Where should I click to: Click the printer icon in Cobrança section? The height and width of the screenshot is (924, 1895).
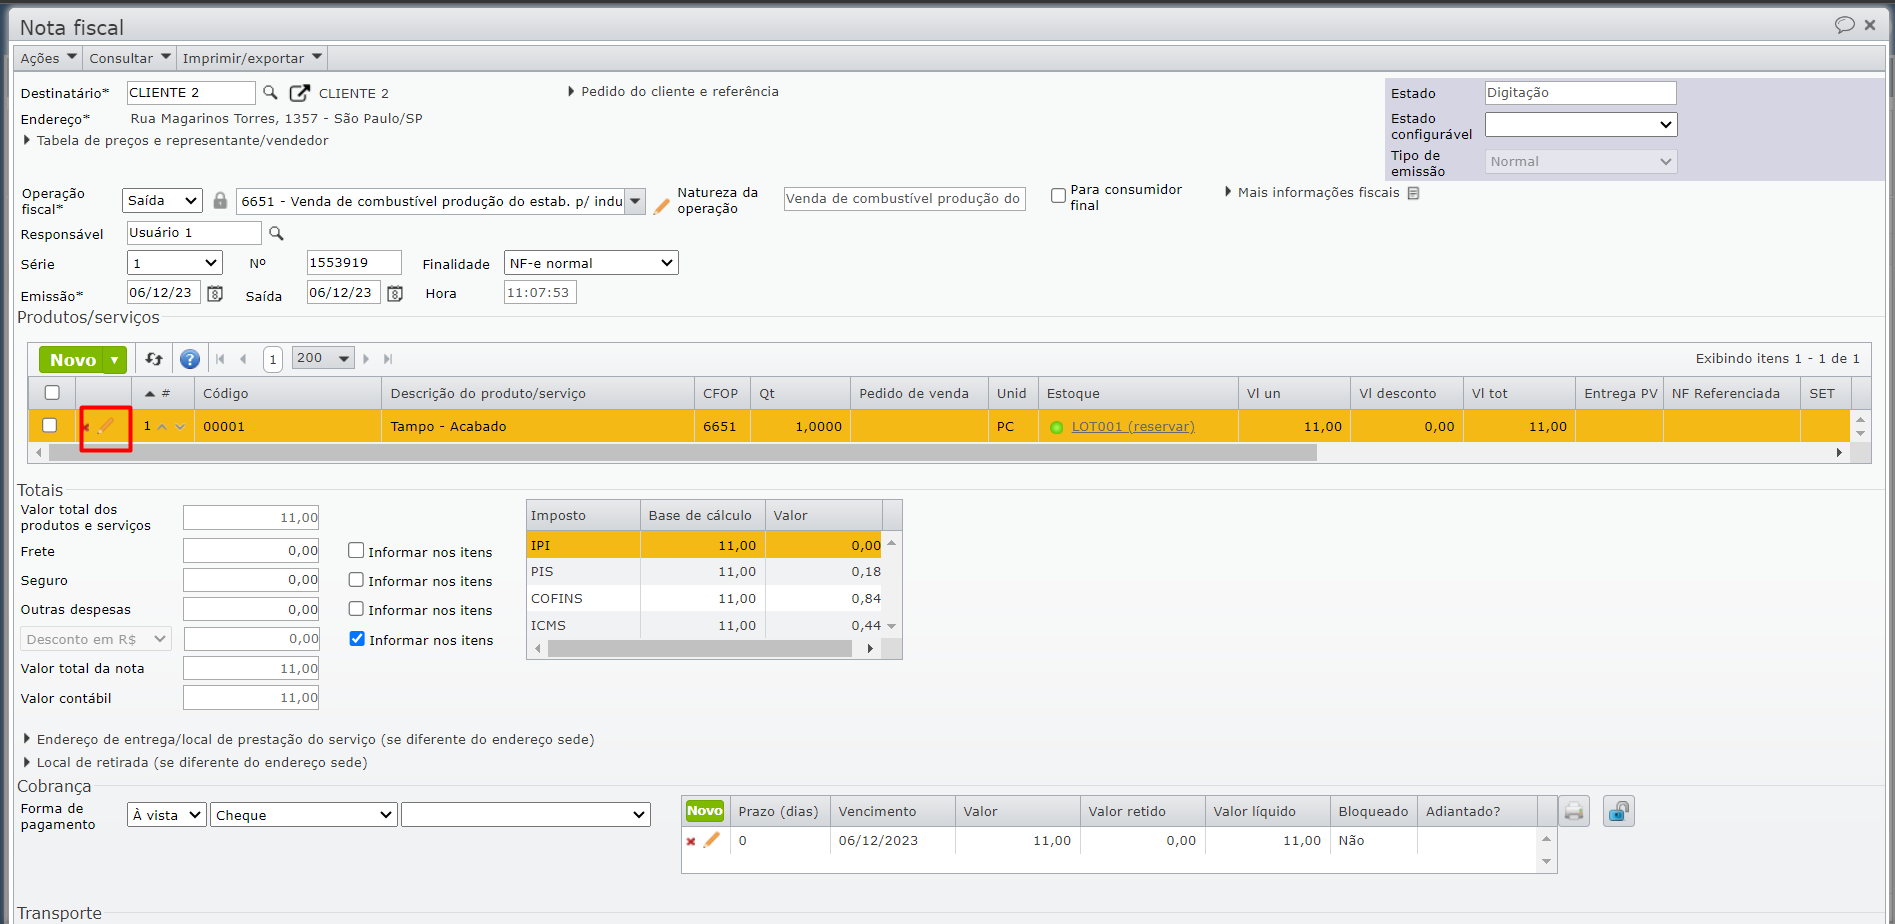[x=1574, y=811]
